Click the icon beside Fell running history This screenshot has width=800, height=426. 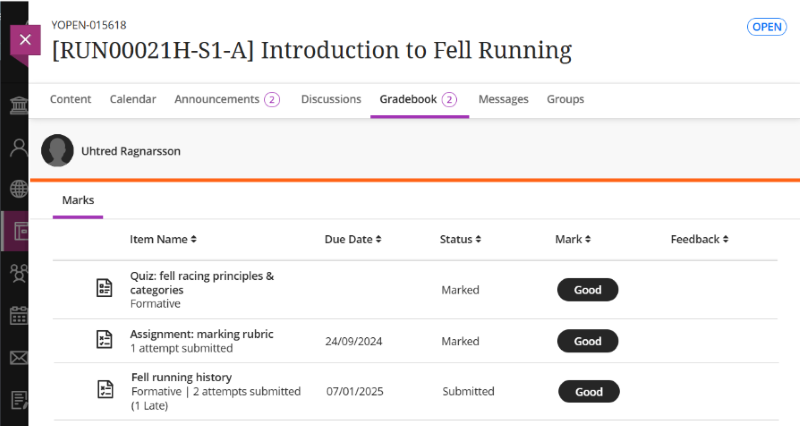pyautogui.click(x=104, y=390)
